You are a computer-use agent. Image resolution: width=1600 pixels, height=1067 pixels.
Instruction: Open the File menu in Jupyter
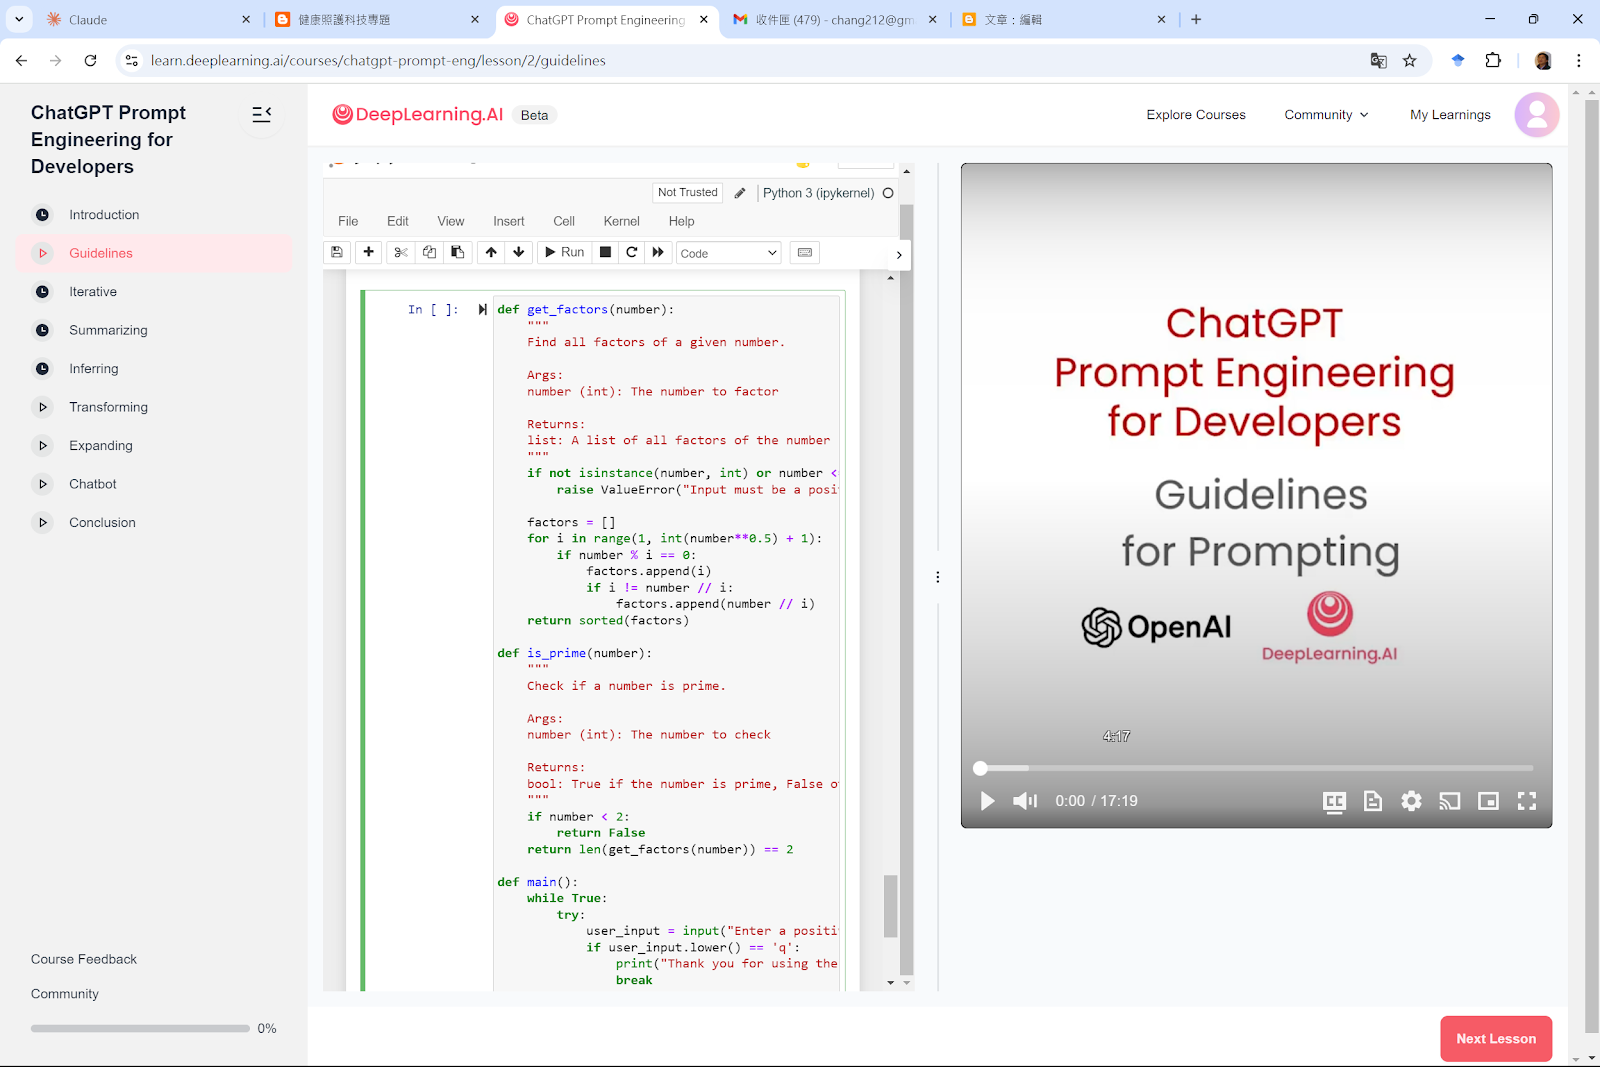point(348,221)
